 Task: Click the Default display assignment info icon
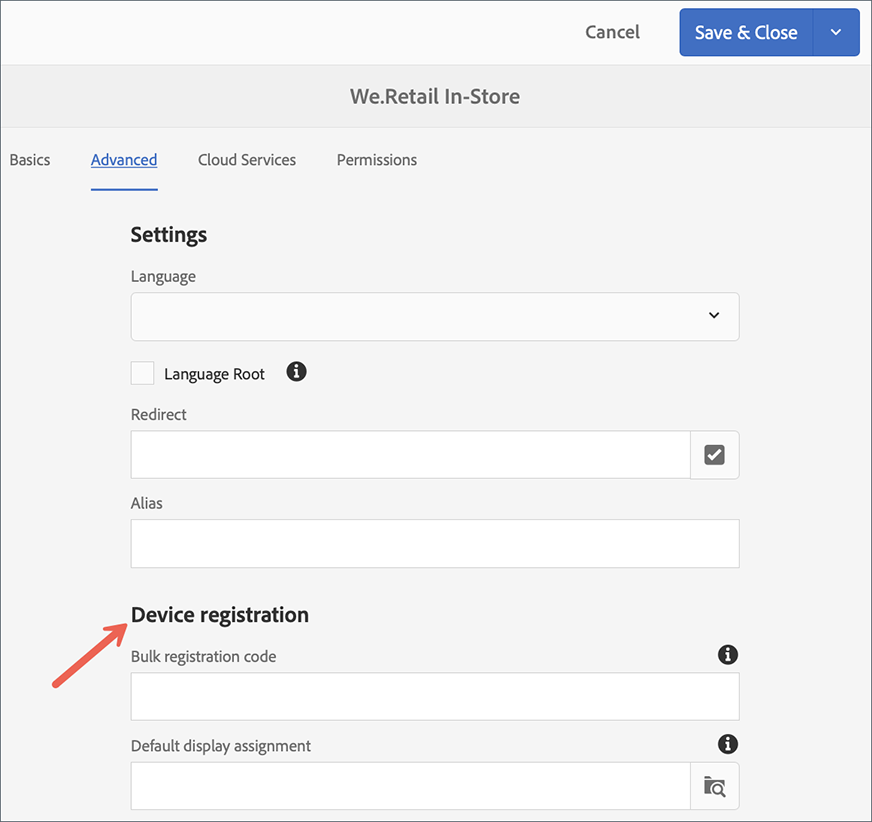pyautogui.click(x=728, y=744)
